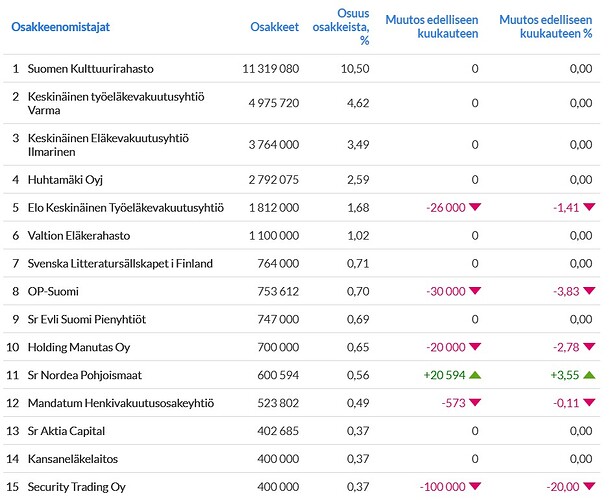Select Valtion Eläkerahasto shareholder name

coord(79,236)
